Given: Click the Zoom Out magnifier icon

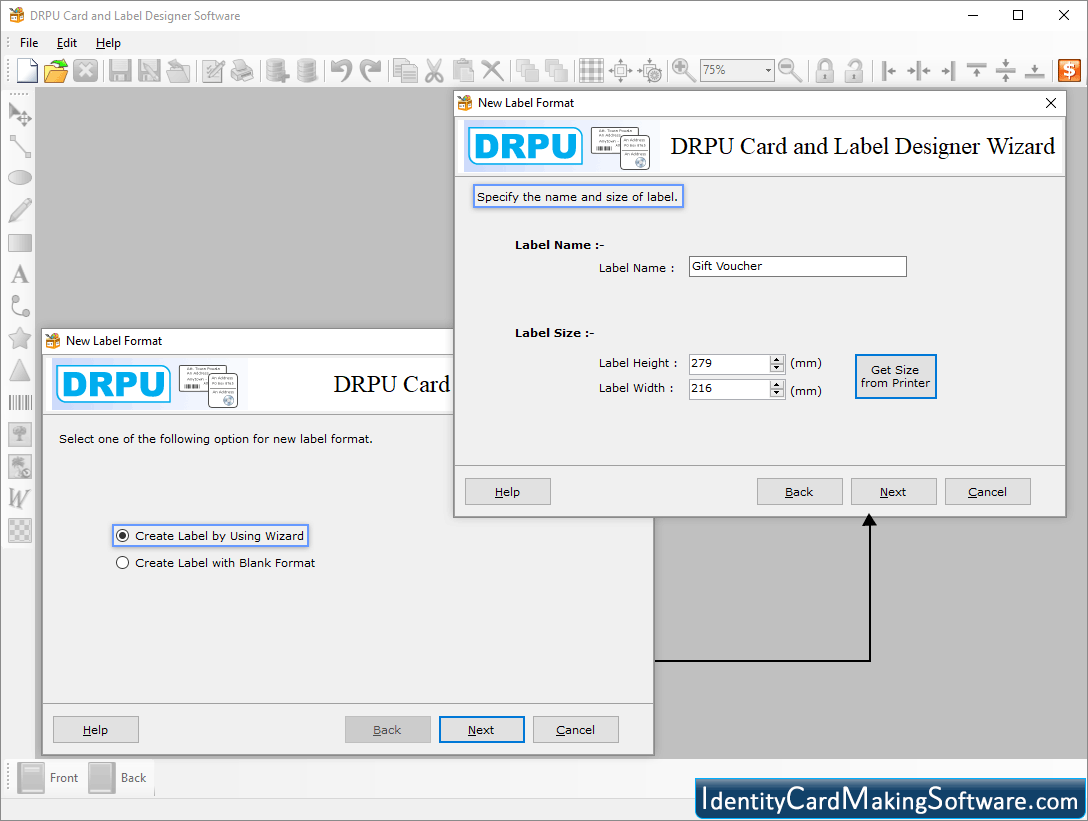Looking at the screenshot, I should 790,70.
